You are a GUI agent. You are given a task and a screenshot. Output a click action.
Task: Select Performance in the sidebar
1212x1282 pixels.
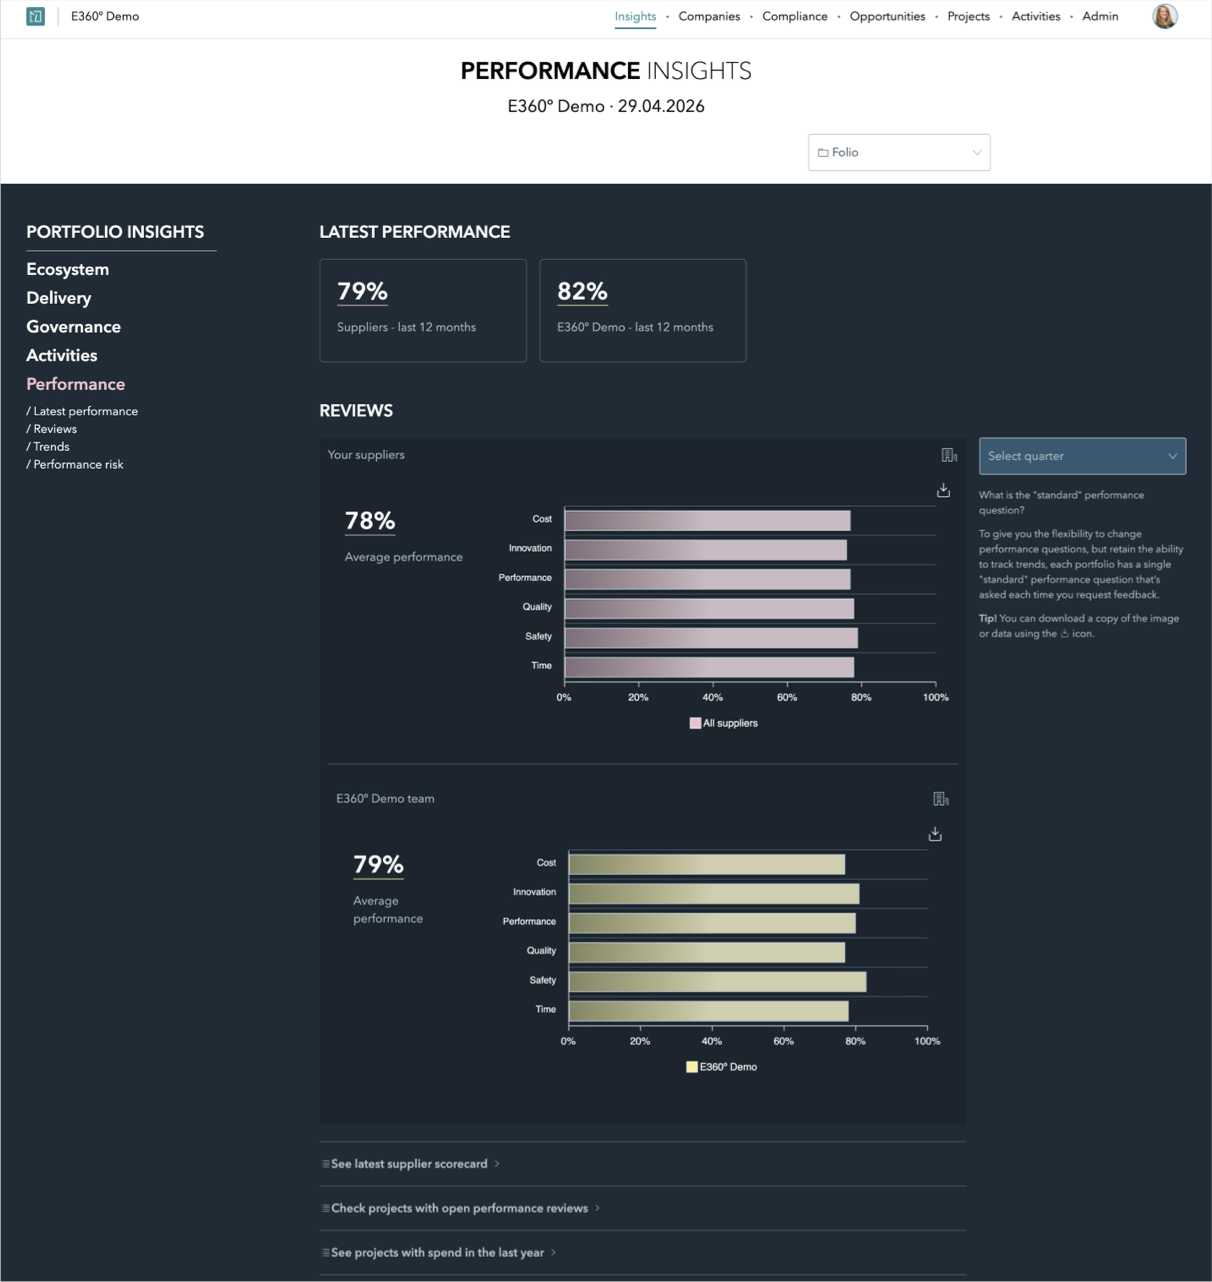click(75, 384)
